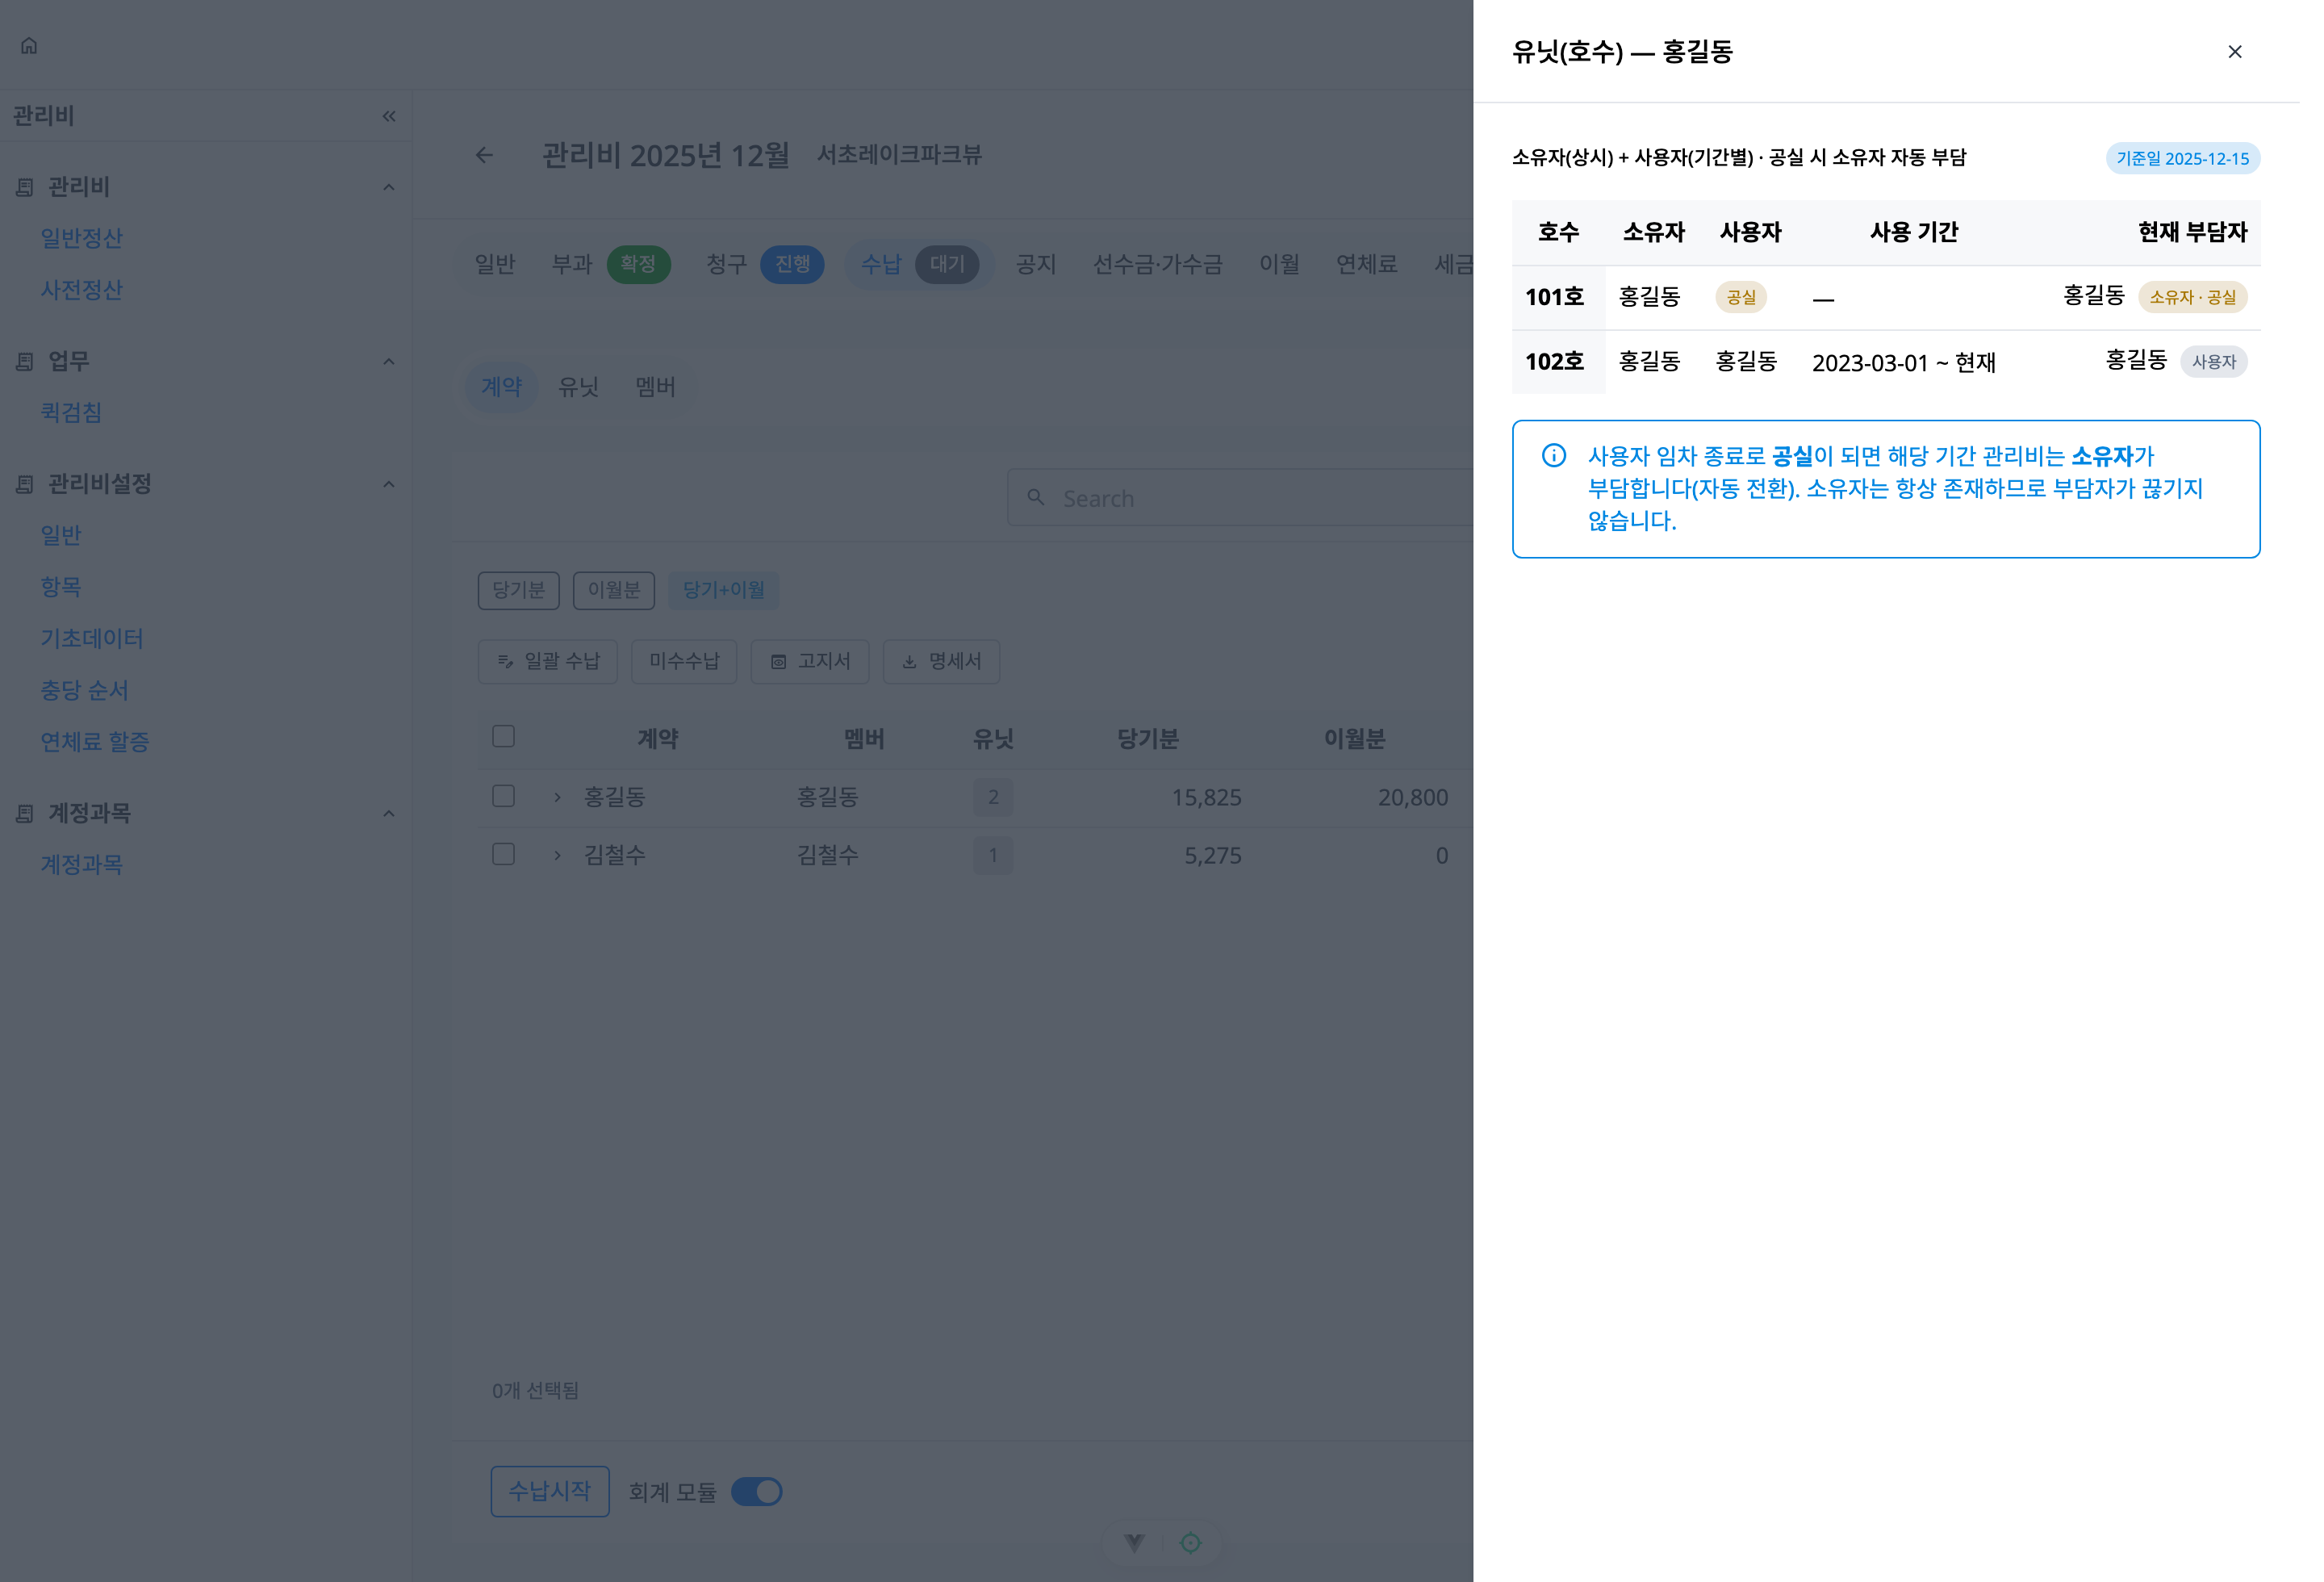Open the 연체료 tab
The width and height of the screenshot is (2324, 1582).
[1366, 264]
